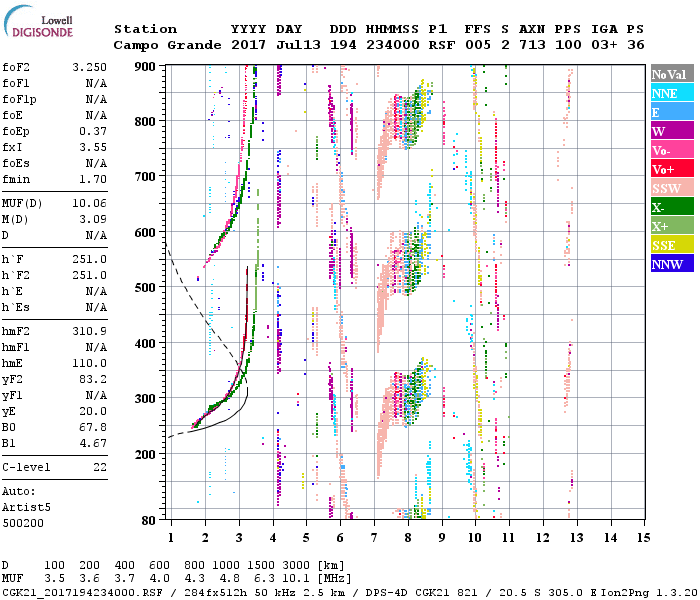This screenshot has height=600, width=700.
Task: Click the 8 MHz frequency axis label
Action: coord(408,538)
